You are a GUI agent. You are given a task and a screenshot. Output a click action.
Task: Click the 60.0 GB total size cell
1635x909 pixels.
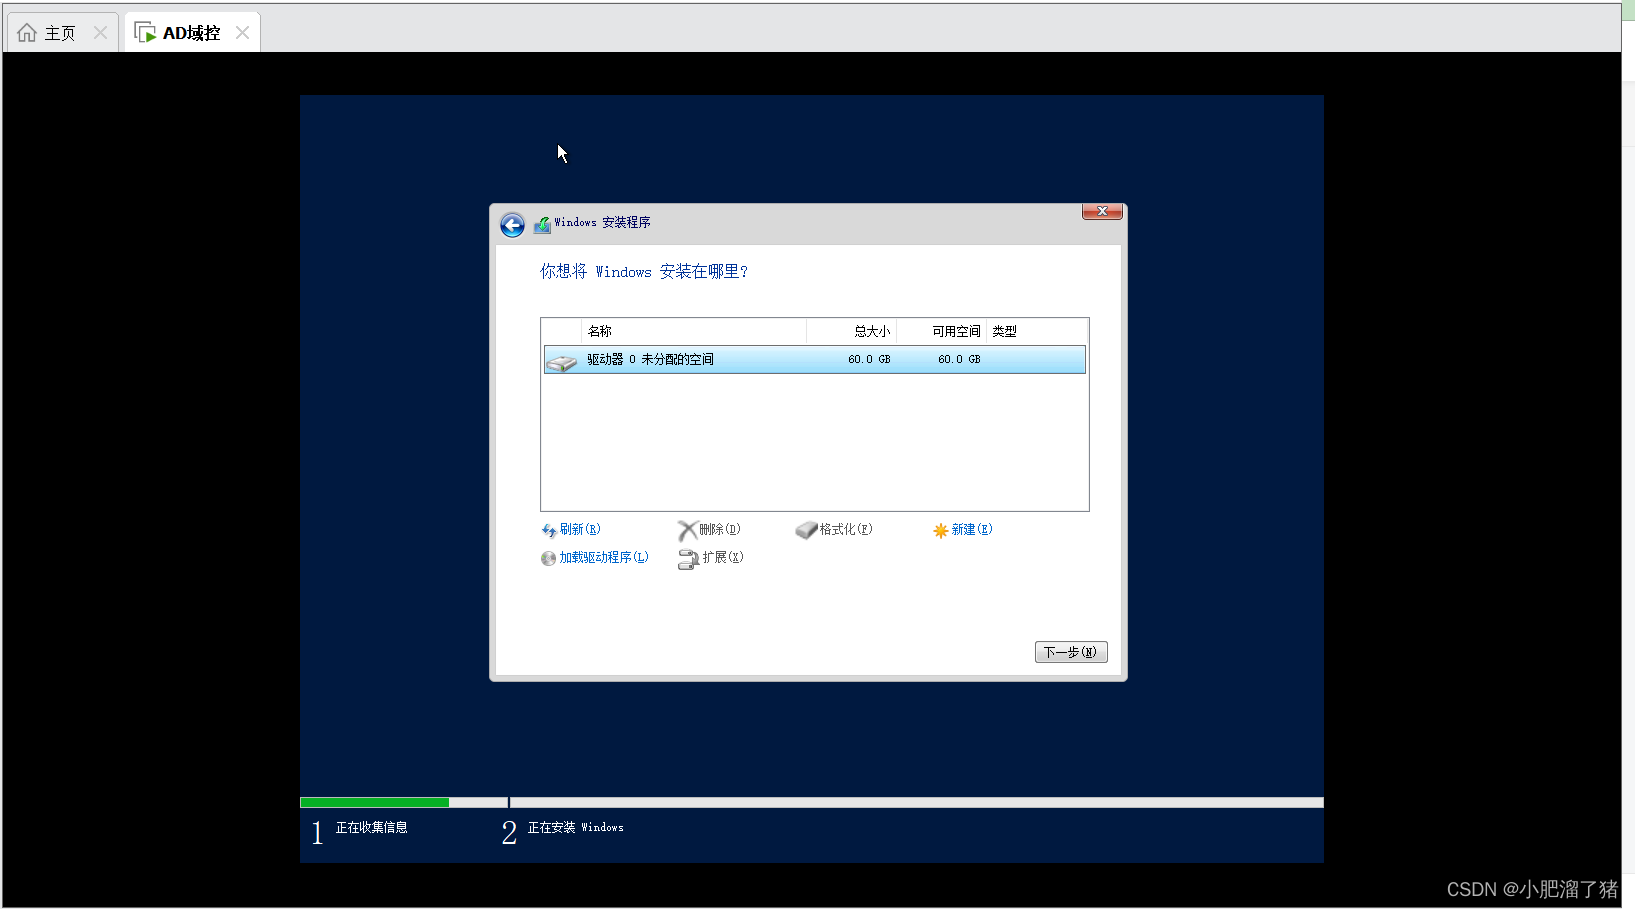coord(869,360)
